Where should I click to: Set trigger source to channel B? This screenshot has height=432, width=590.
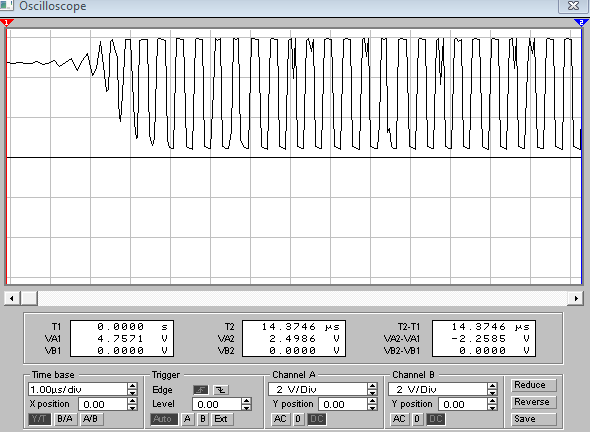pyautogui.click(x=203, y=419)
